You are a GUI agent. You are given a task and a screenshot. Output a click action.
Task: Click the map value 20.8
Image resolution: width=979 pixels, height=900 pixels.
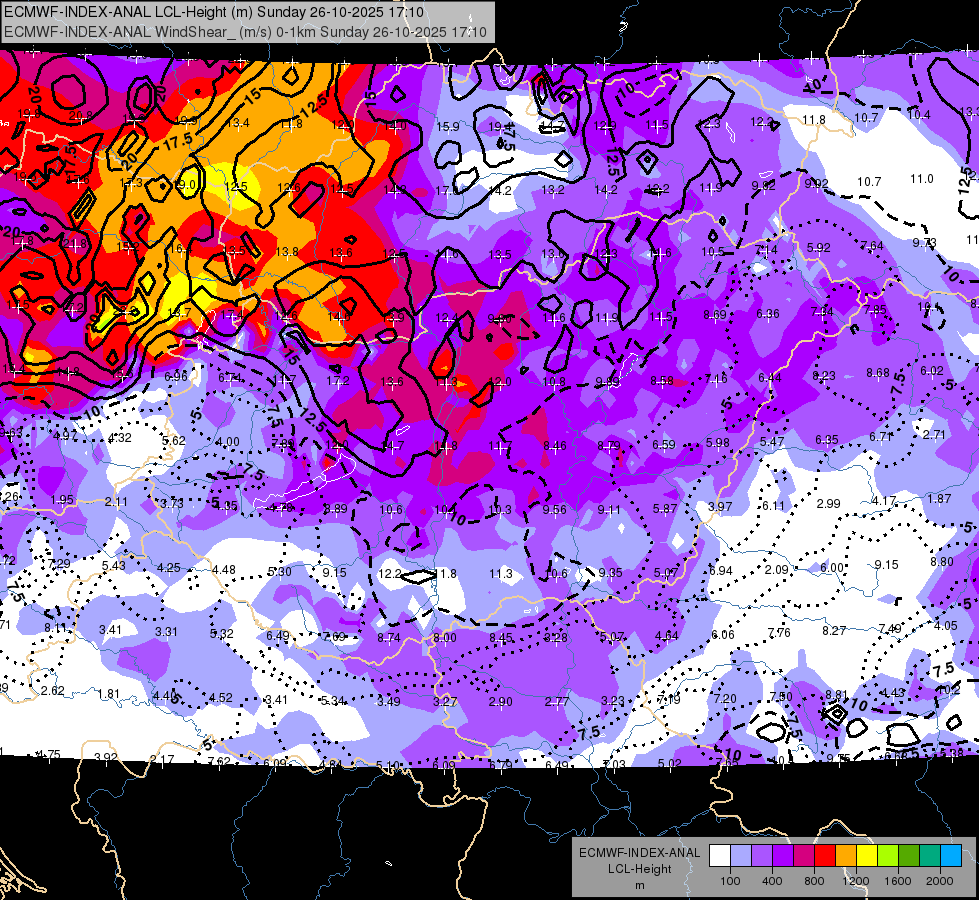click(x=81, y=116)
